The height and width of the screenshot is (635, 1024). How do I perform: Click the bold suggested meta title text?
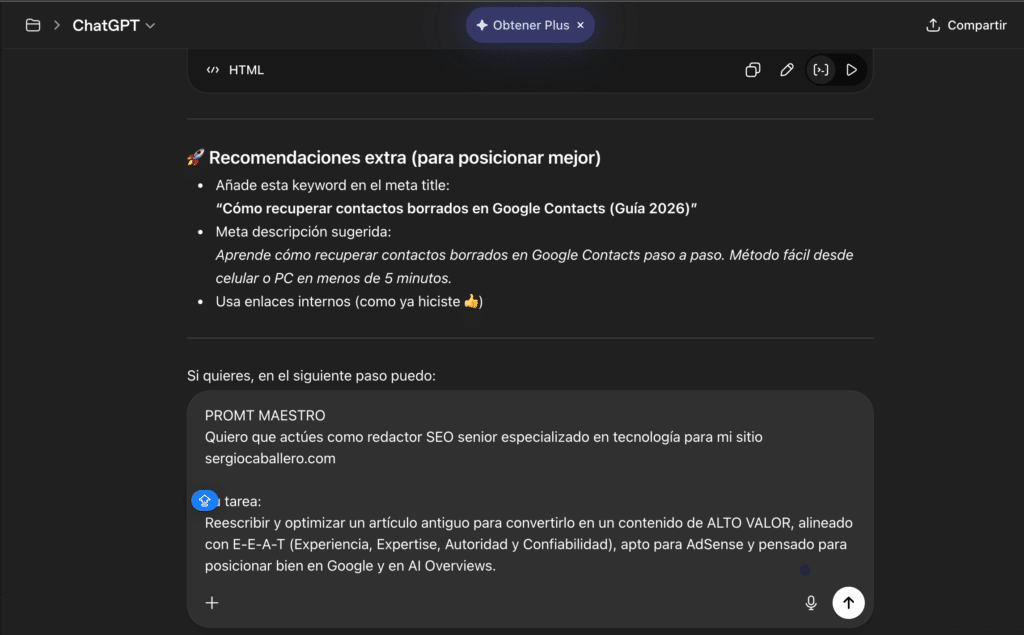456,208
